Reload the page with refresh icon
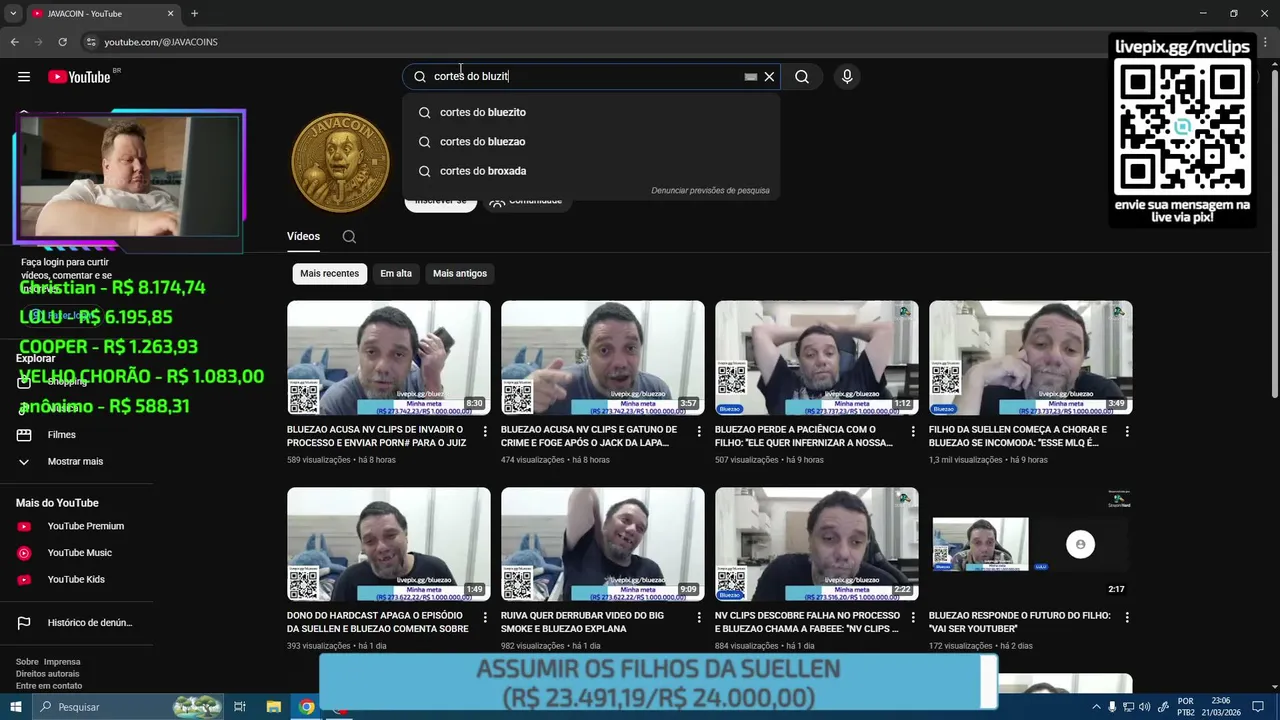1280x720 pixels. 62,42
